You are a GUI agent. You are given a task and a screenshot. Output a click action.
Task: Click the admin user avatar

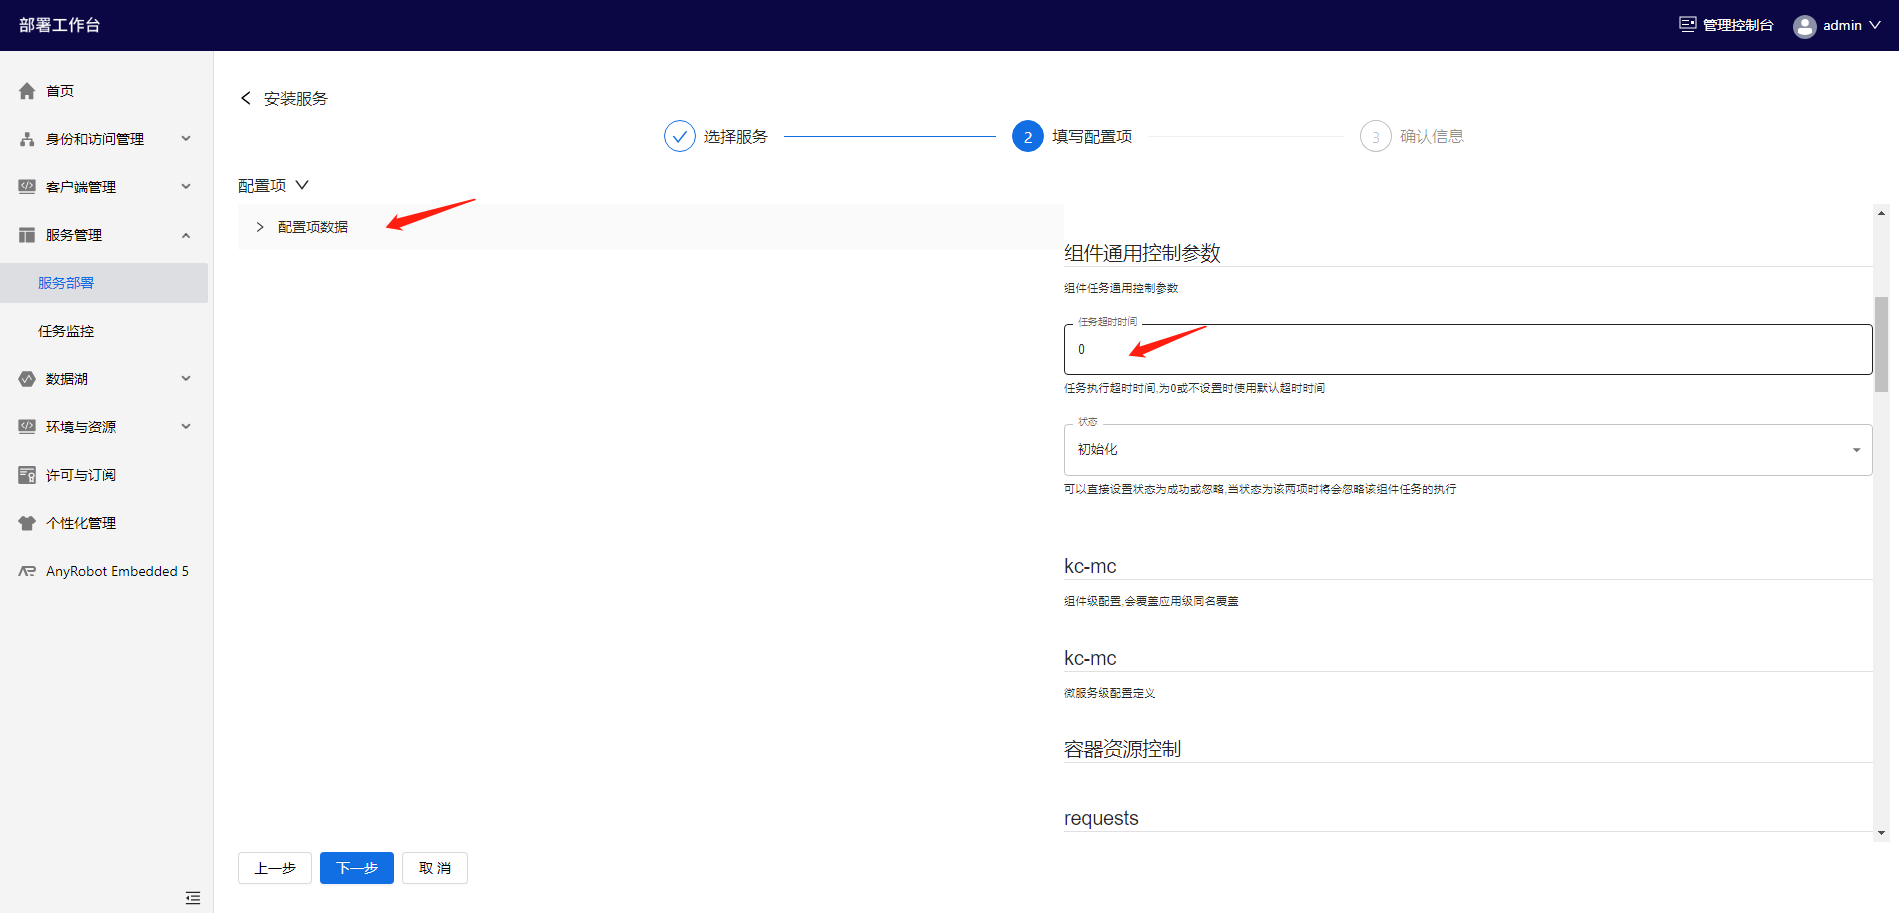(1805, 26)
